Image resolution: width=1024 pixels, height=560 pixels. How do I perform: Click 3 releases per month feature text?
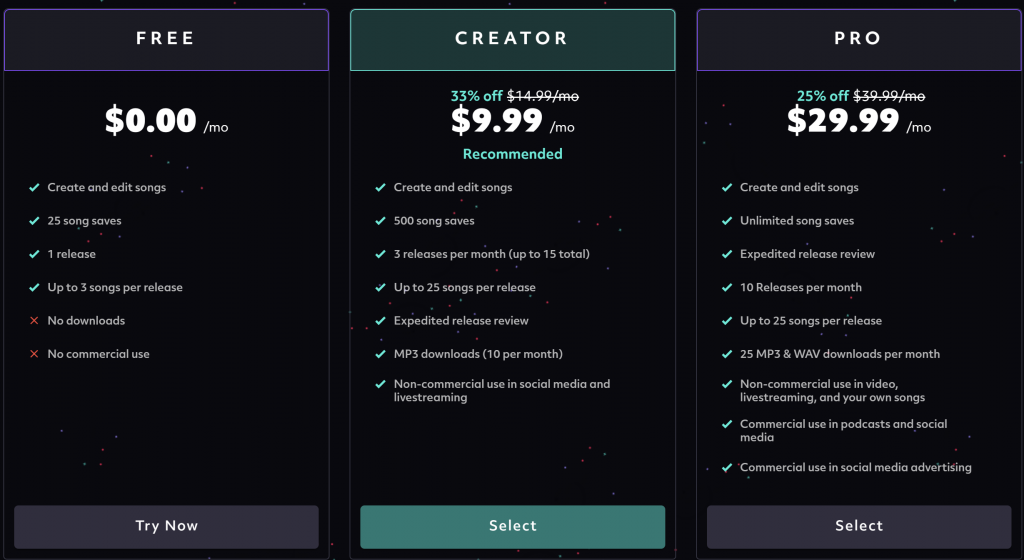(492, 254)
